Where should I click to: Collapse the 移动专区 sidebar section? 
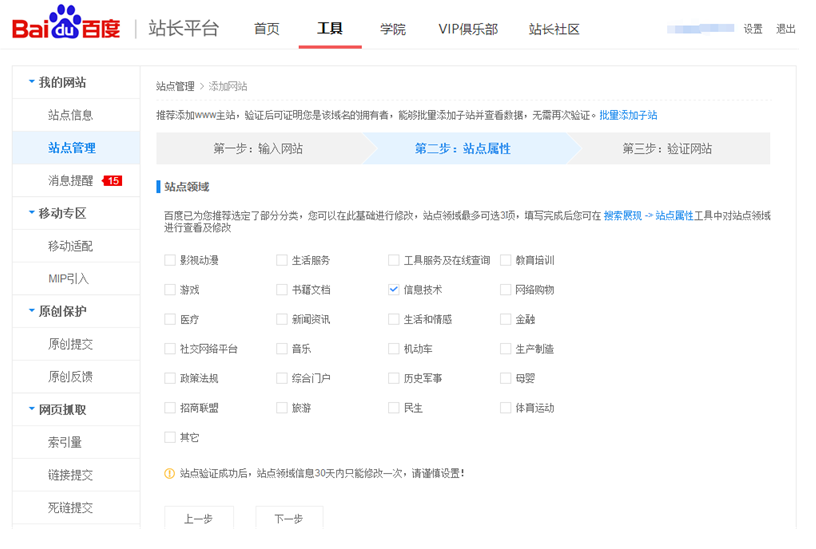32,213
